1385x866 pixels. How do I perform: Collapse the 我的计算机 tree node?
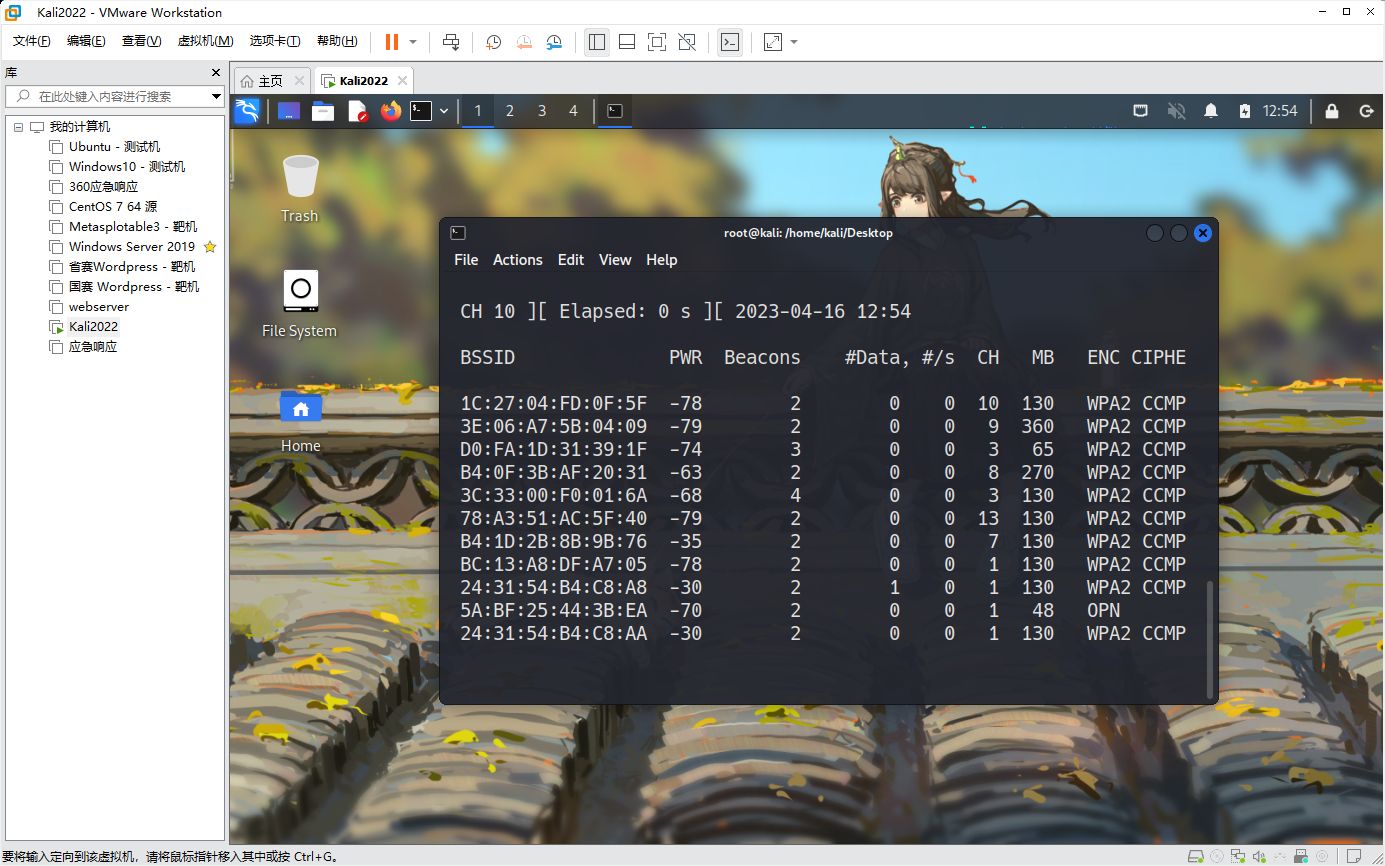(x=18, y=127)
